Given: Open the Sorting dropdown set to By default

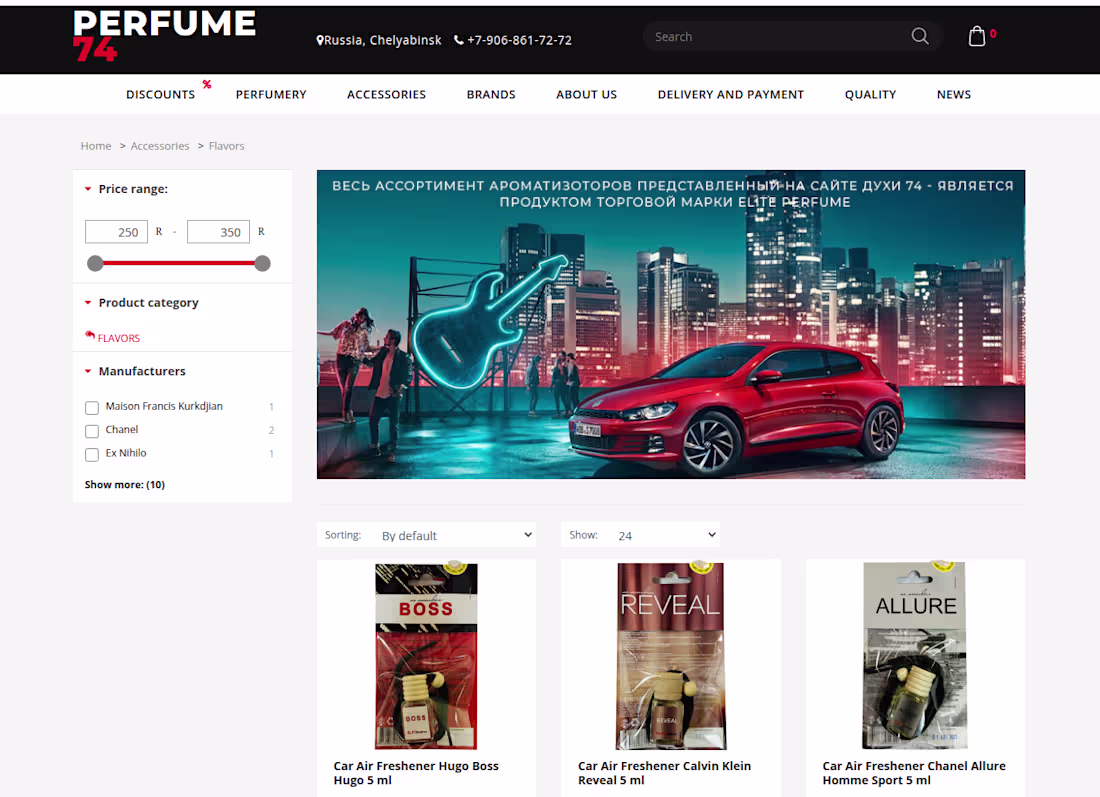Looking at the screenshot, I should [455, 534].
